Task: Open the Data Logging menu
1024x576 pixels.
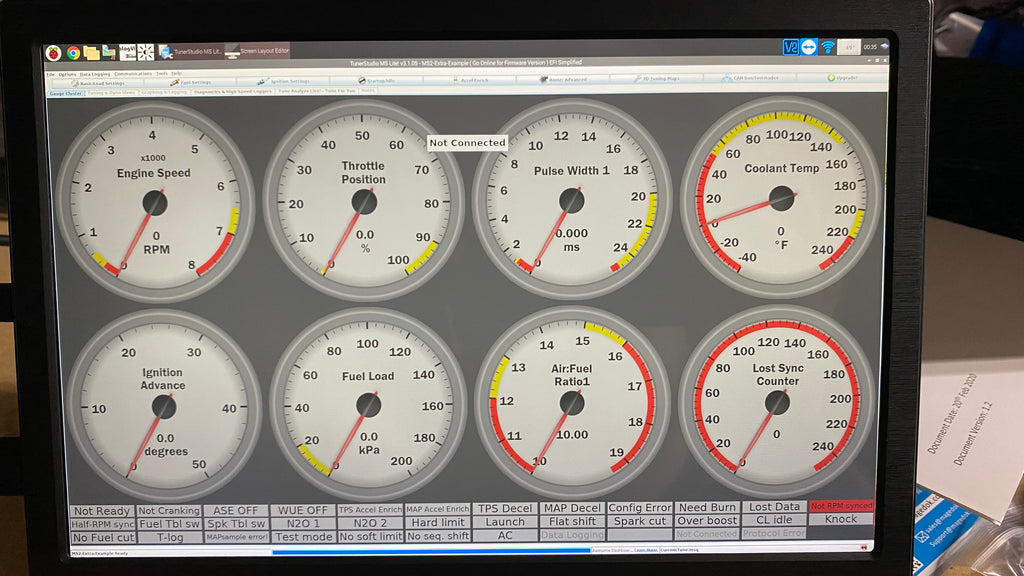Action: pyautogui.click(x=95, y=74)
